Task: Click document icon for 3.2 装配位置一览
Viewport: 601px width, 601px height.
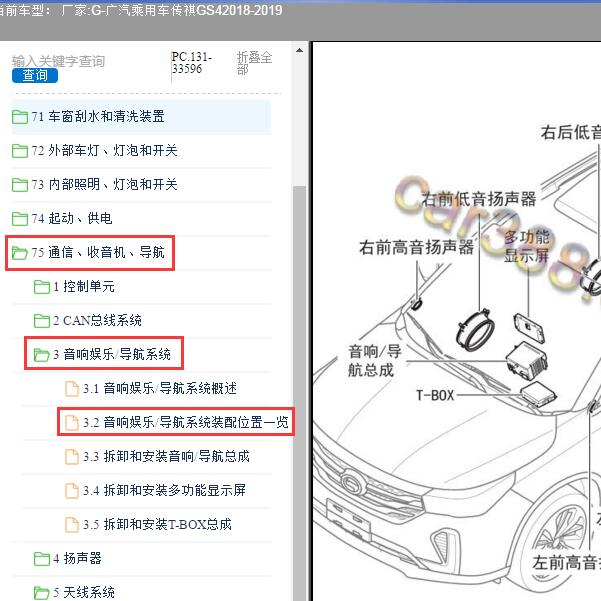Action: 72,423
